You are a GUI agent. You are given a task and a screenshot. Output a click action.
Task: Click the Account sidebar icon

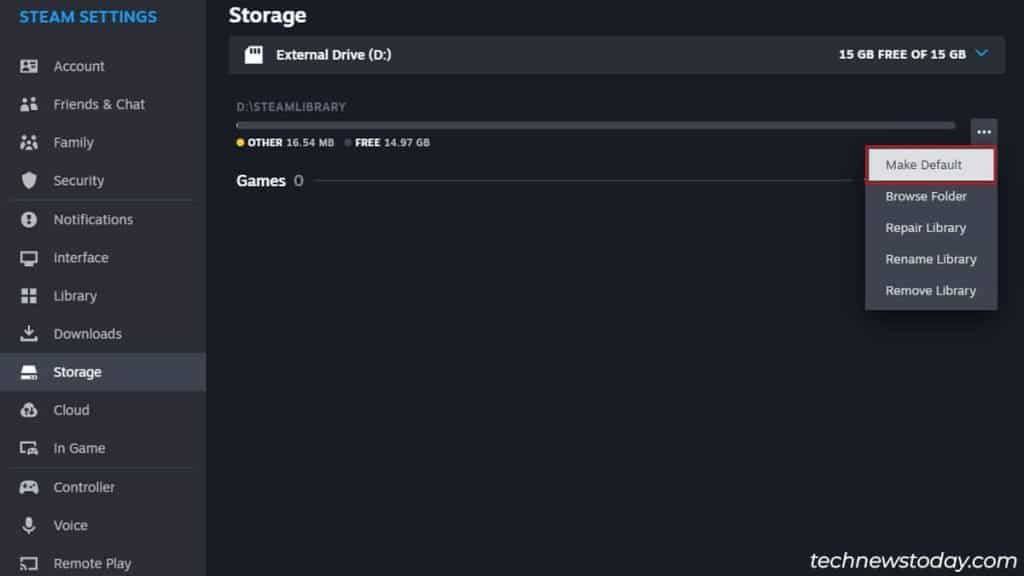pyautogui.click(x=29, y=66)
